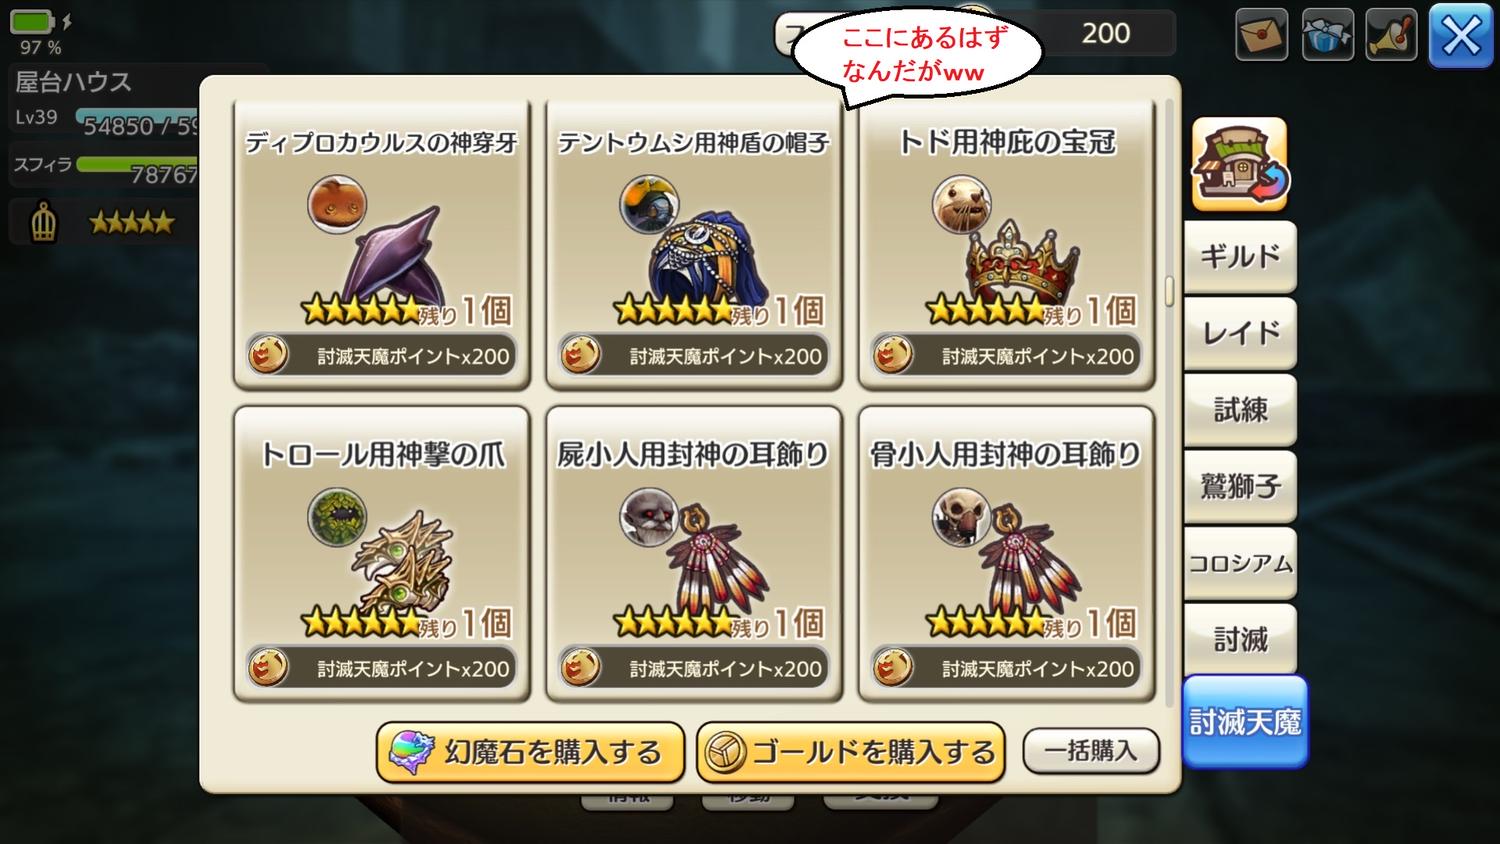Click the shop exchange house icon

[1240, 164]
